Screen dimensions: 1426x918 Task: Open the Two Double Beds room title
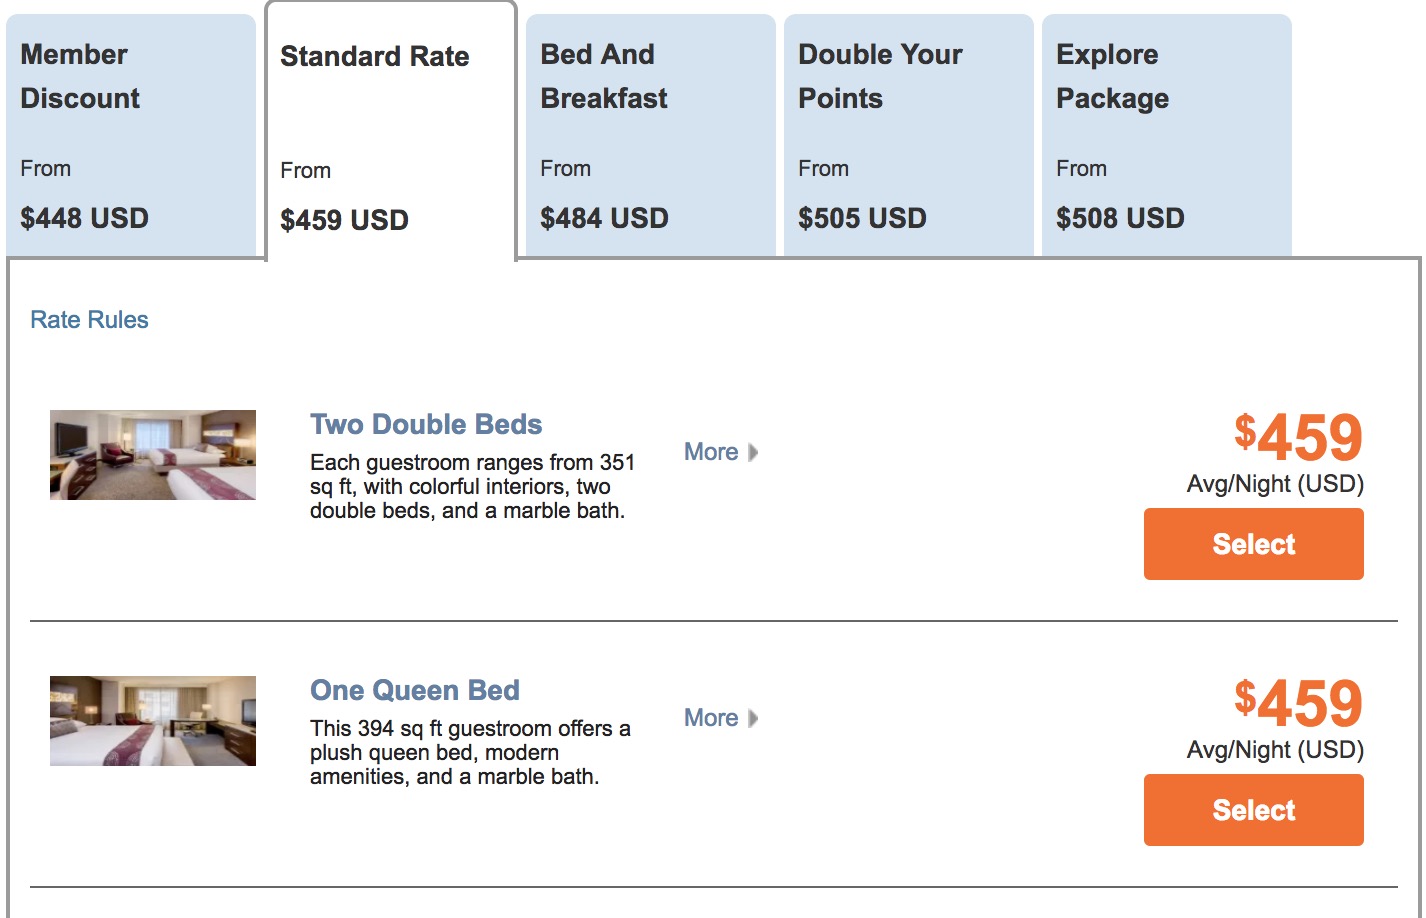coord(426,424)
